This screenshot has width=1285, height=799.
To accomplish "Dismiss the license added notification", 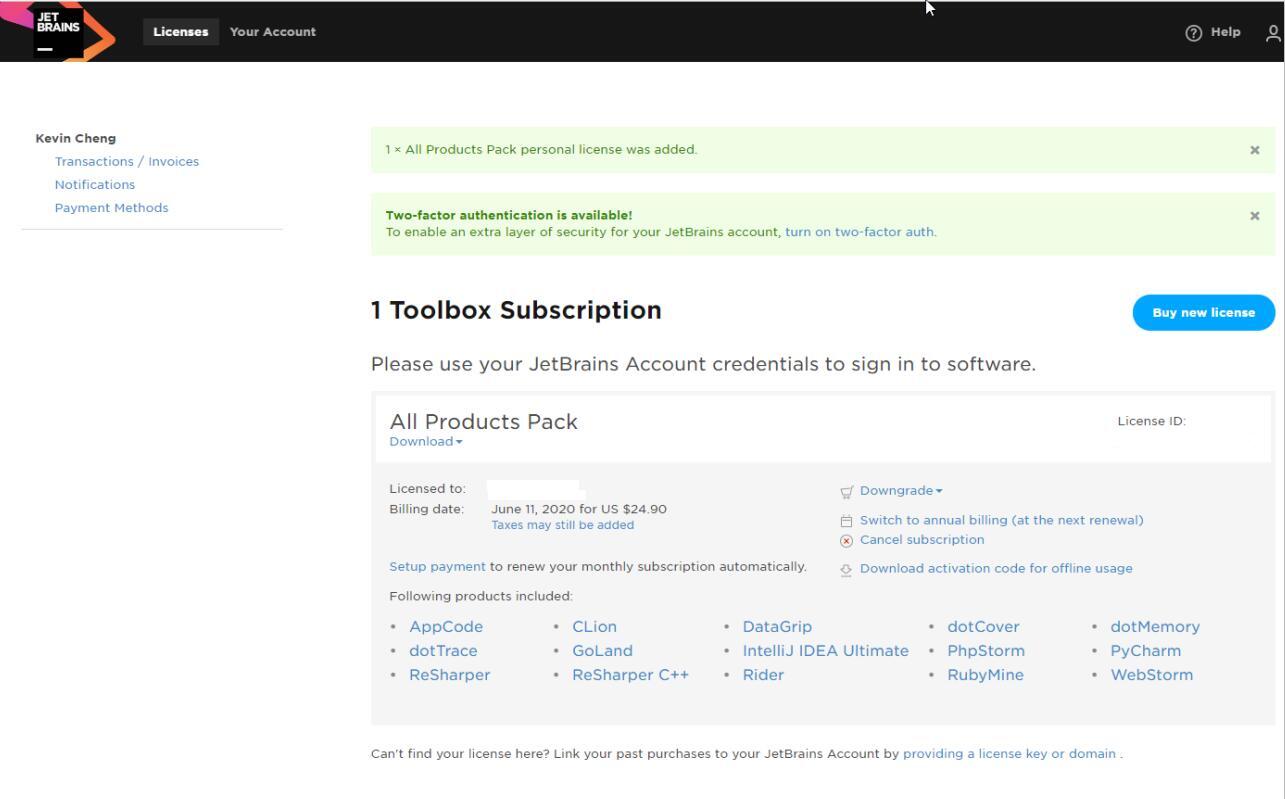I will coord(1255,150).
